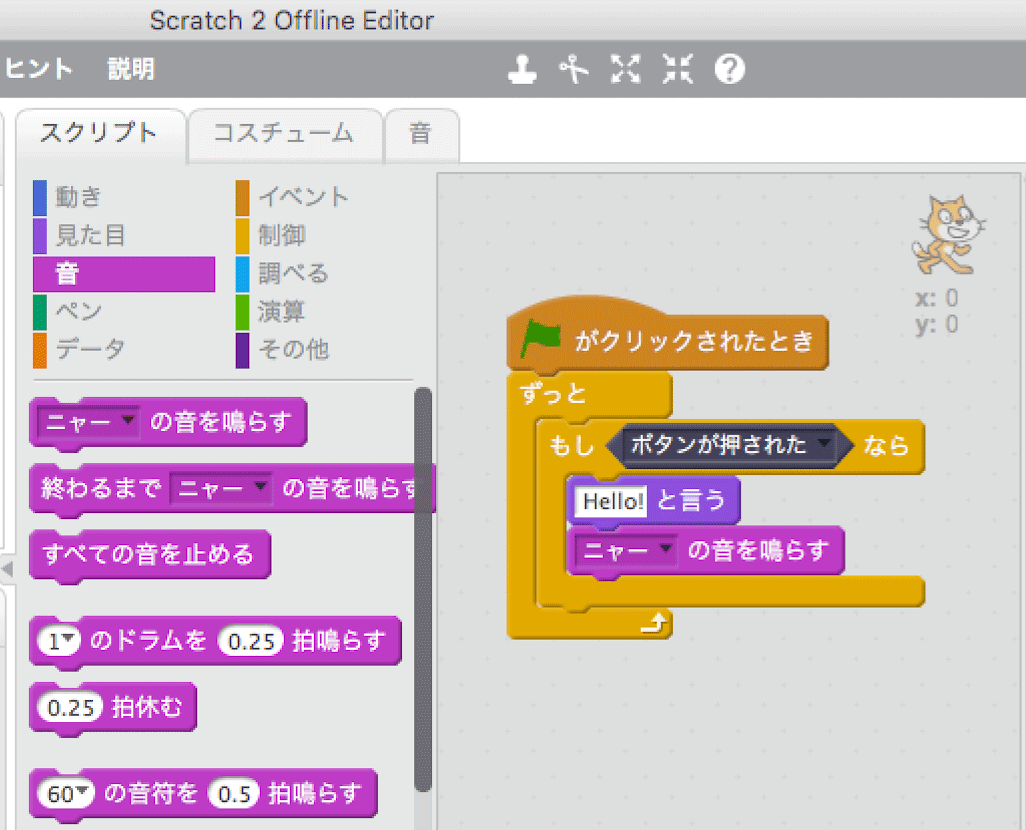Click the blocks palette vertical scrollbar

click(x=423, y=589)
